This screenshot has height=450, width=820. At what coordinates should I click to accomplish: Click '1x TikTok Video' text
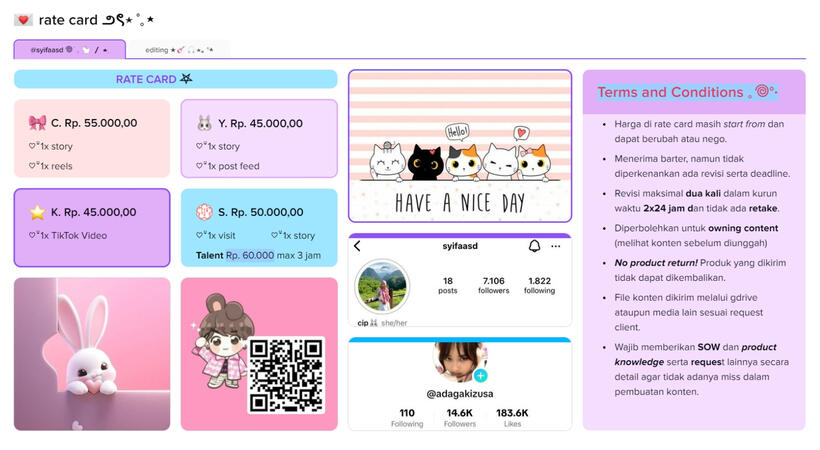pyautogui.click(x=74, y=235)
